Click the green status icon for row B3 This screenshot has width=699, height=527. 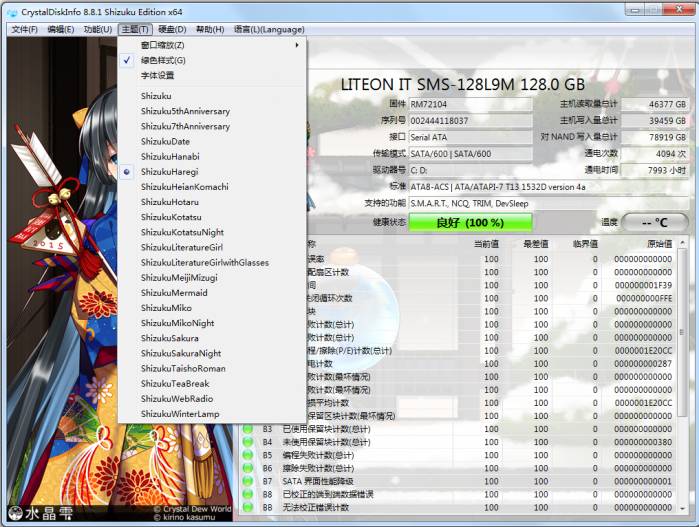[x=248, y=429]
